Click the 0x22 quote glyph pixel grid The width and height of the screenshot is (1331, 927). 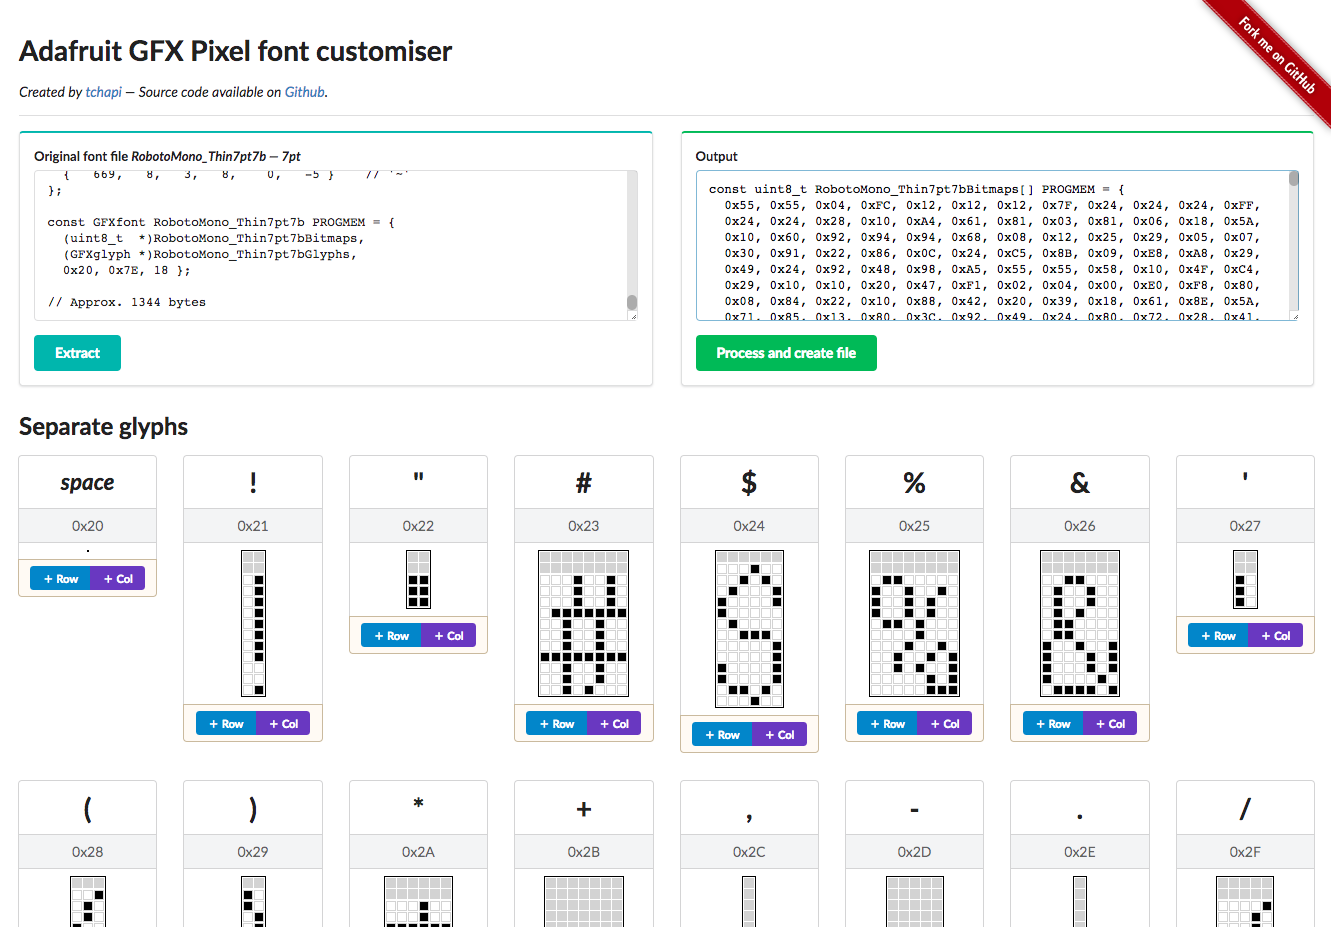418,579
